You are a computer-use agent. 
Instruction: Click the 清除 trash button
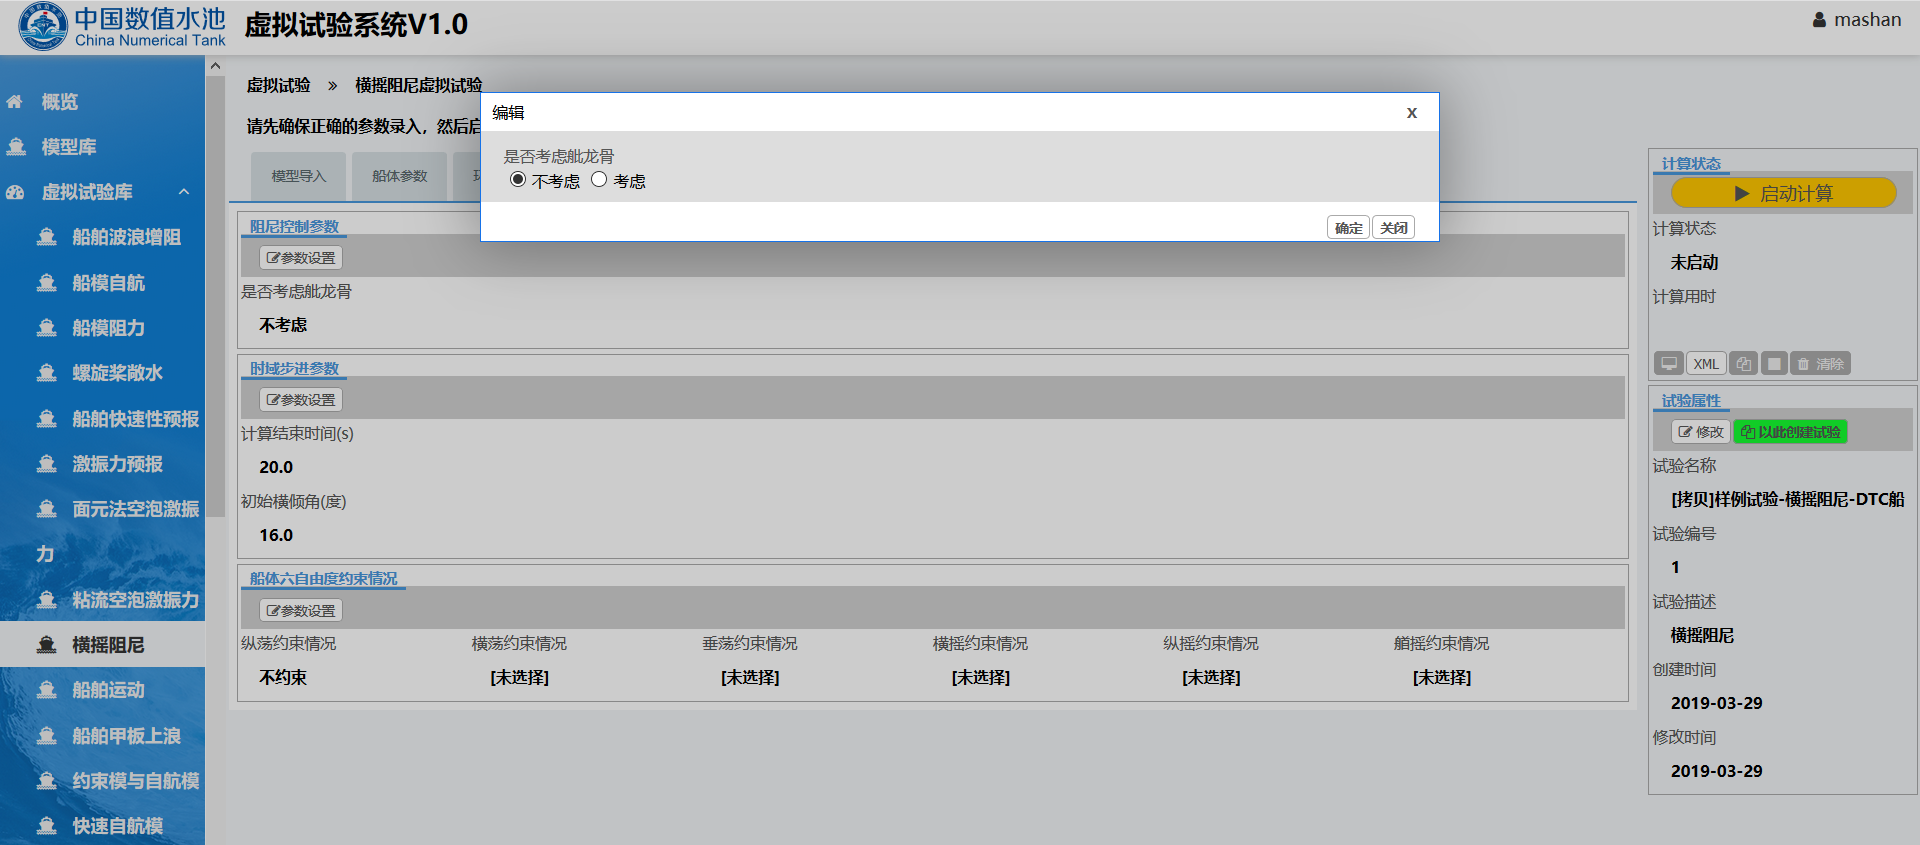coord(1820,364)
